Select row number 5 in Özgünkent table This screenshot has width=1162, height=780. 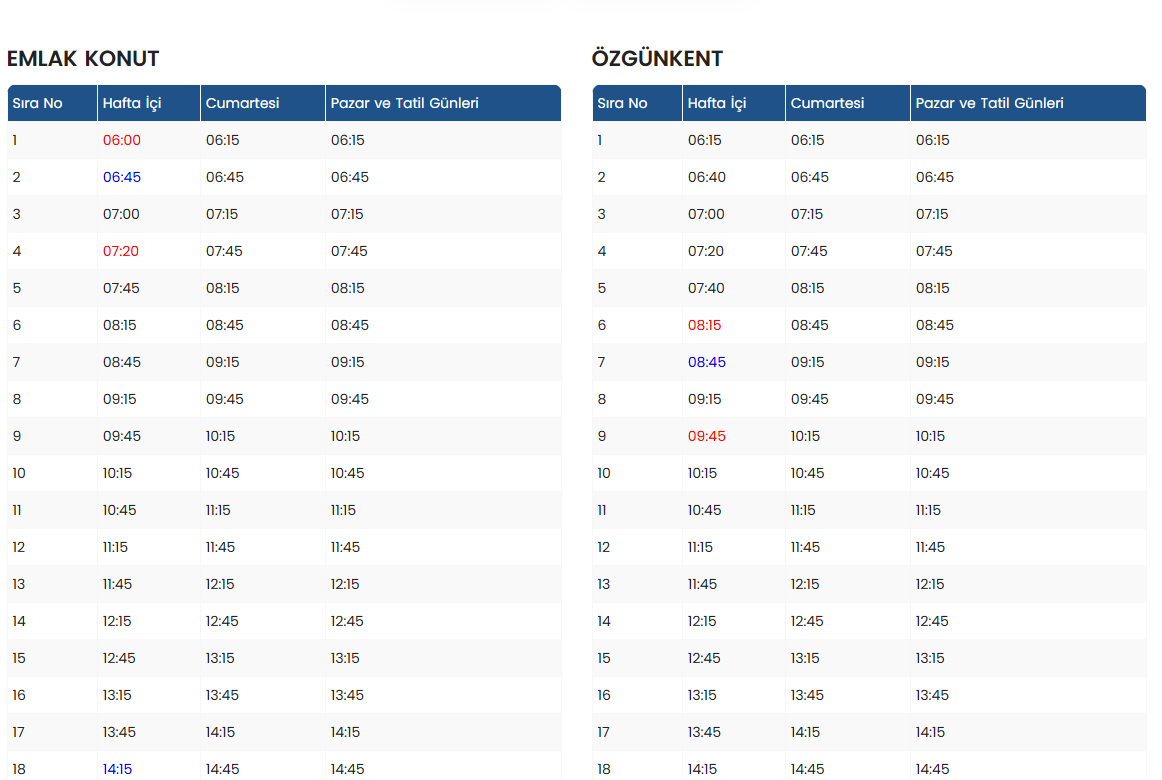tap(602, 288)
